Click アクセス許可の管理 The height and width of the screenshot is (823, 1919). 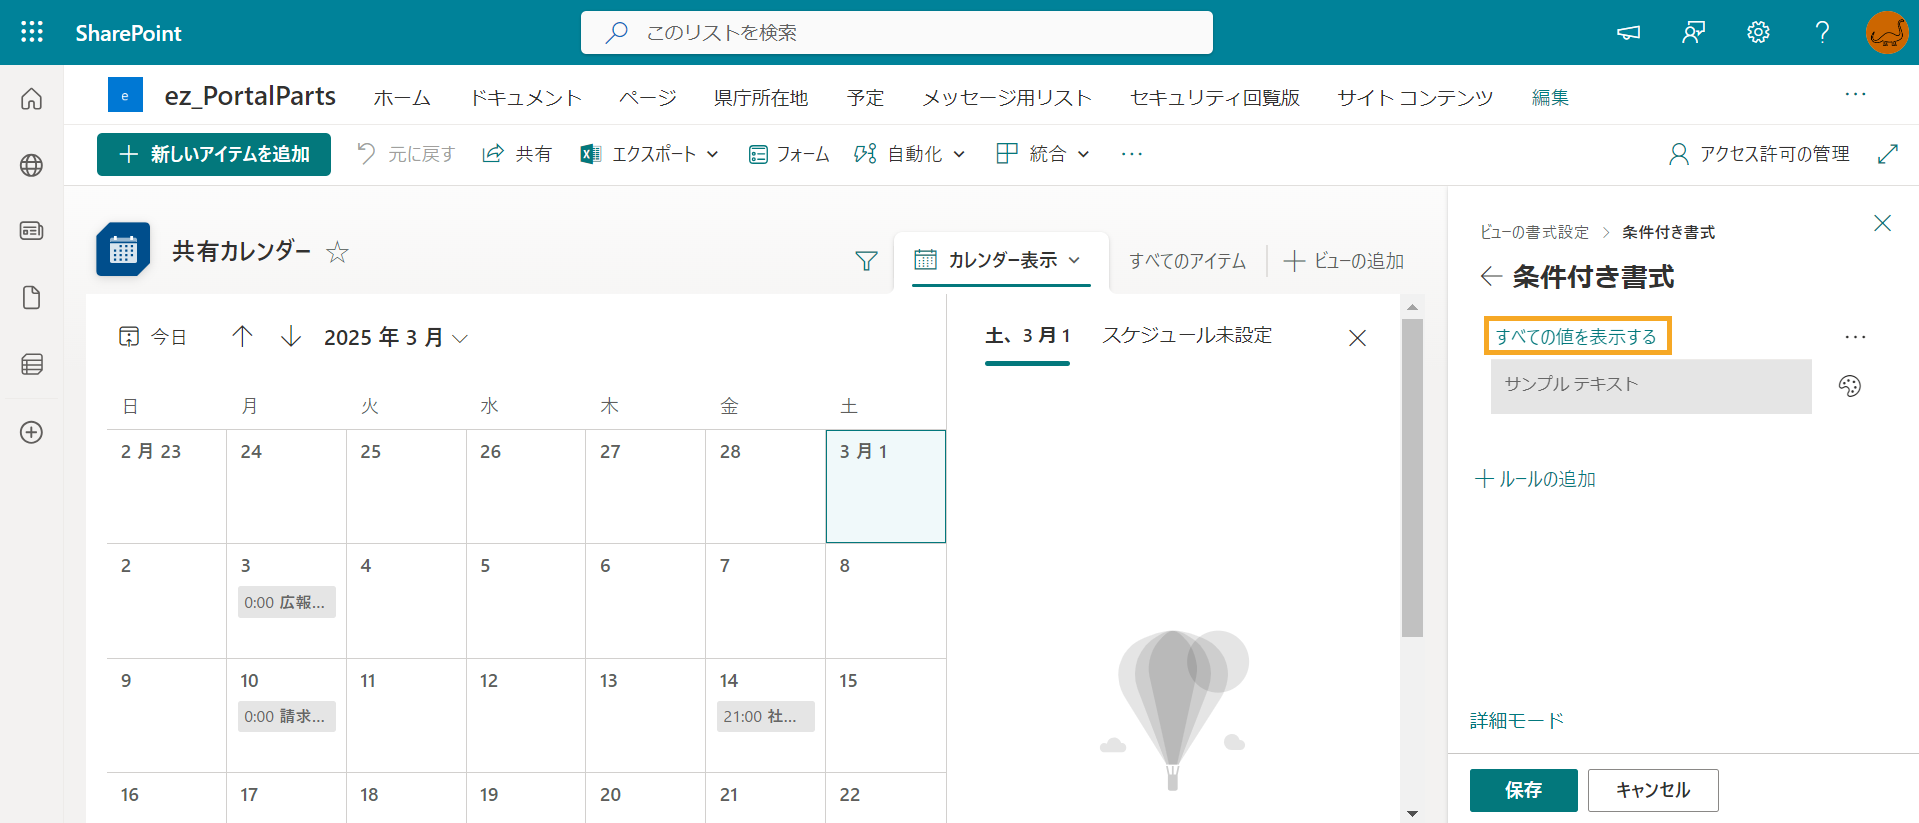pos(1759,154)
